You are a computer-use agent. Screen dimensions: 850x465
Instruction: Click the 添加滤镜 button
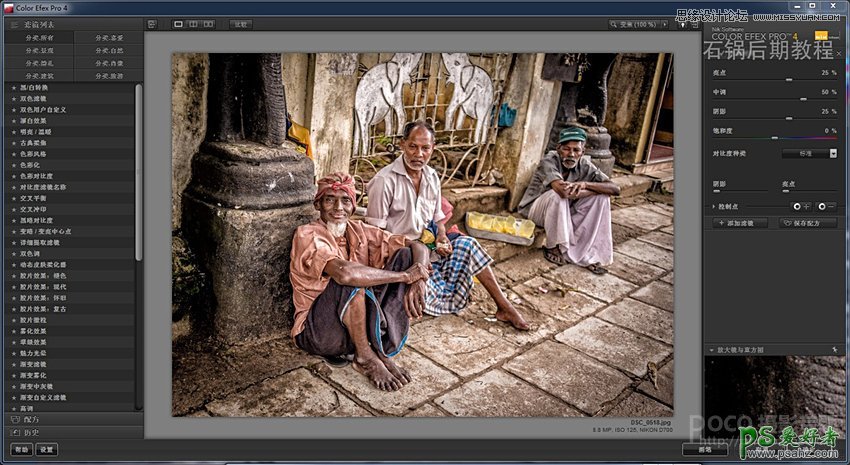tap(740, 223)
